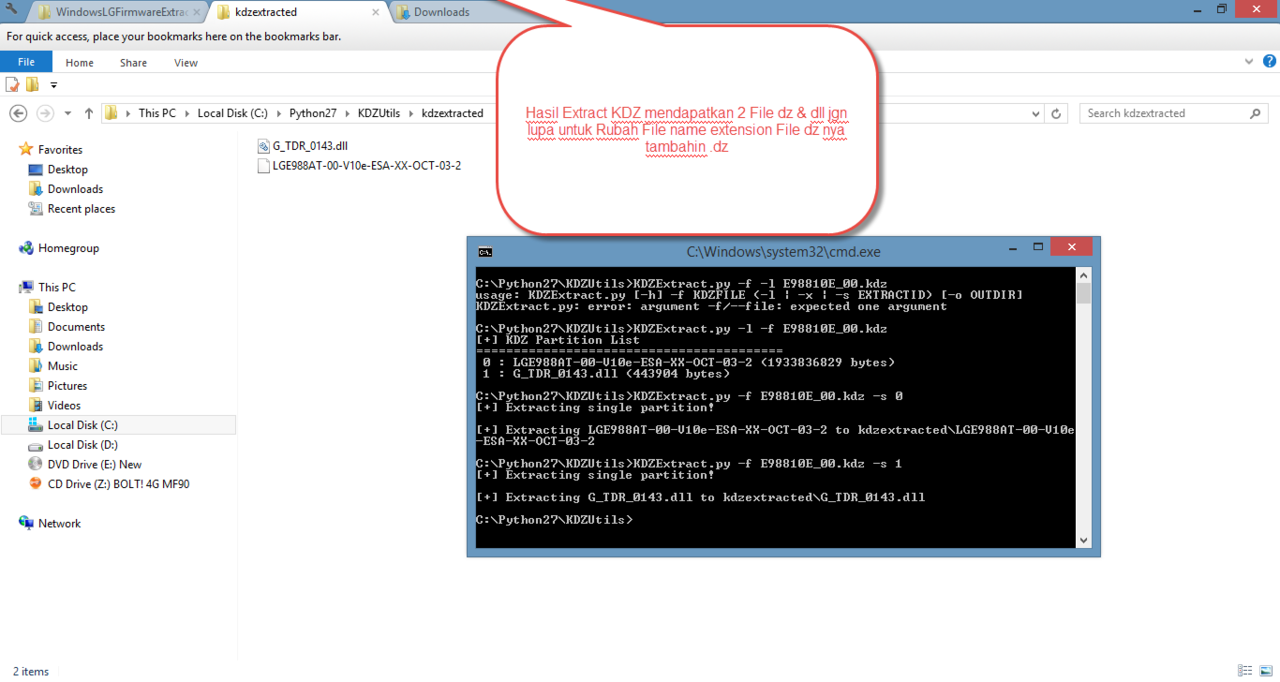
Task: Click the search magnifier icon
Action: coord(1256,113)
